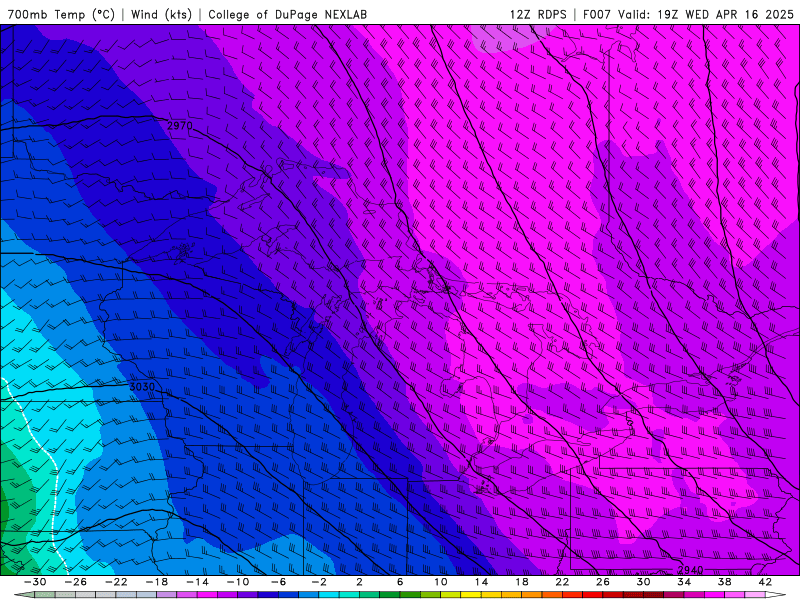Click the 34 color scale tick label

click(684, 582)
